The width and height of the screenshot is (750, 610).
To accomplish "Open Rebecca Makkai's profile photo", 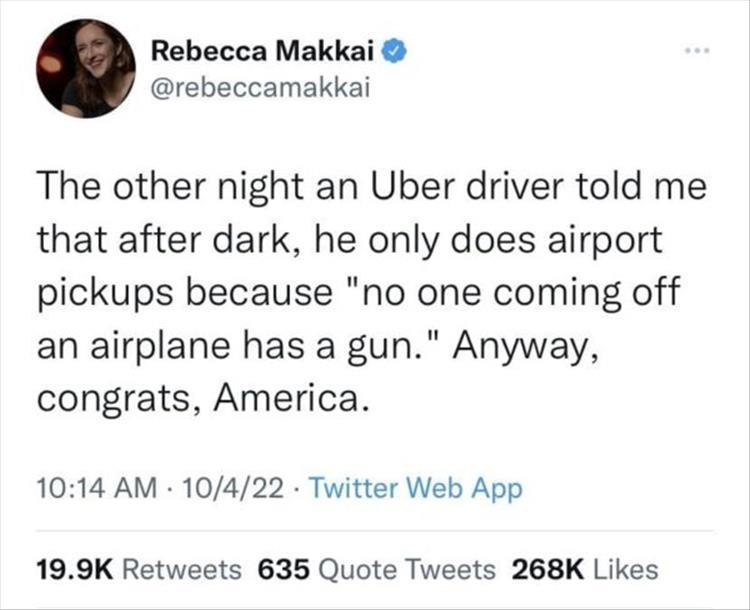I will pyautogui.click(x=86, y=68).
